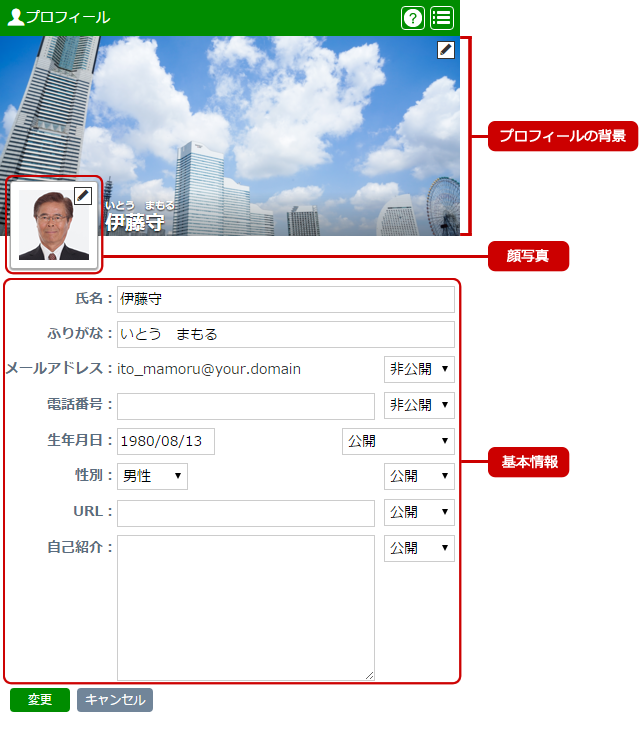Click the プロフィール header title
Screen dimensions: 639x734
click(x=68, y=17)
